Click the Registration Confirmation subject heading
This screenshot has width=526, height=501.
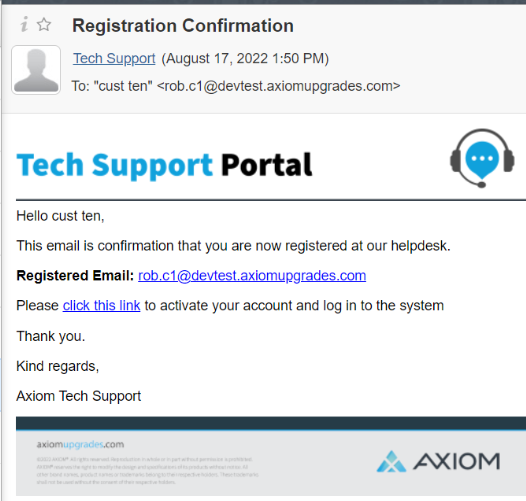click(x=183, y=26)
